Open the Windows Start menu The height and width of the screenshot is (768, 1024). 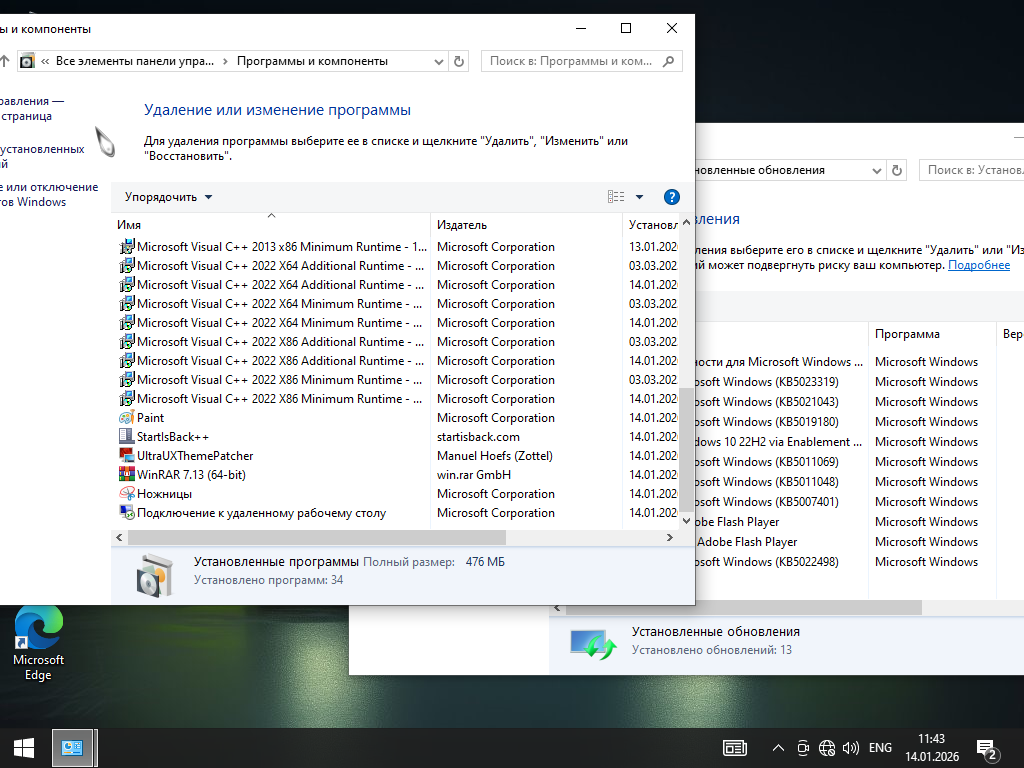pos(24,747)
